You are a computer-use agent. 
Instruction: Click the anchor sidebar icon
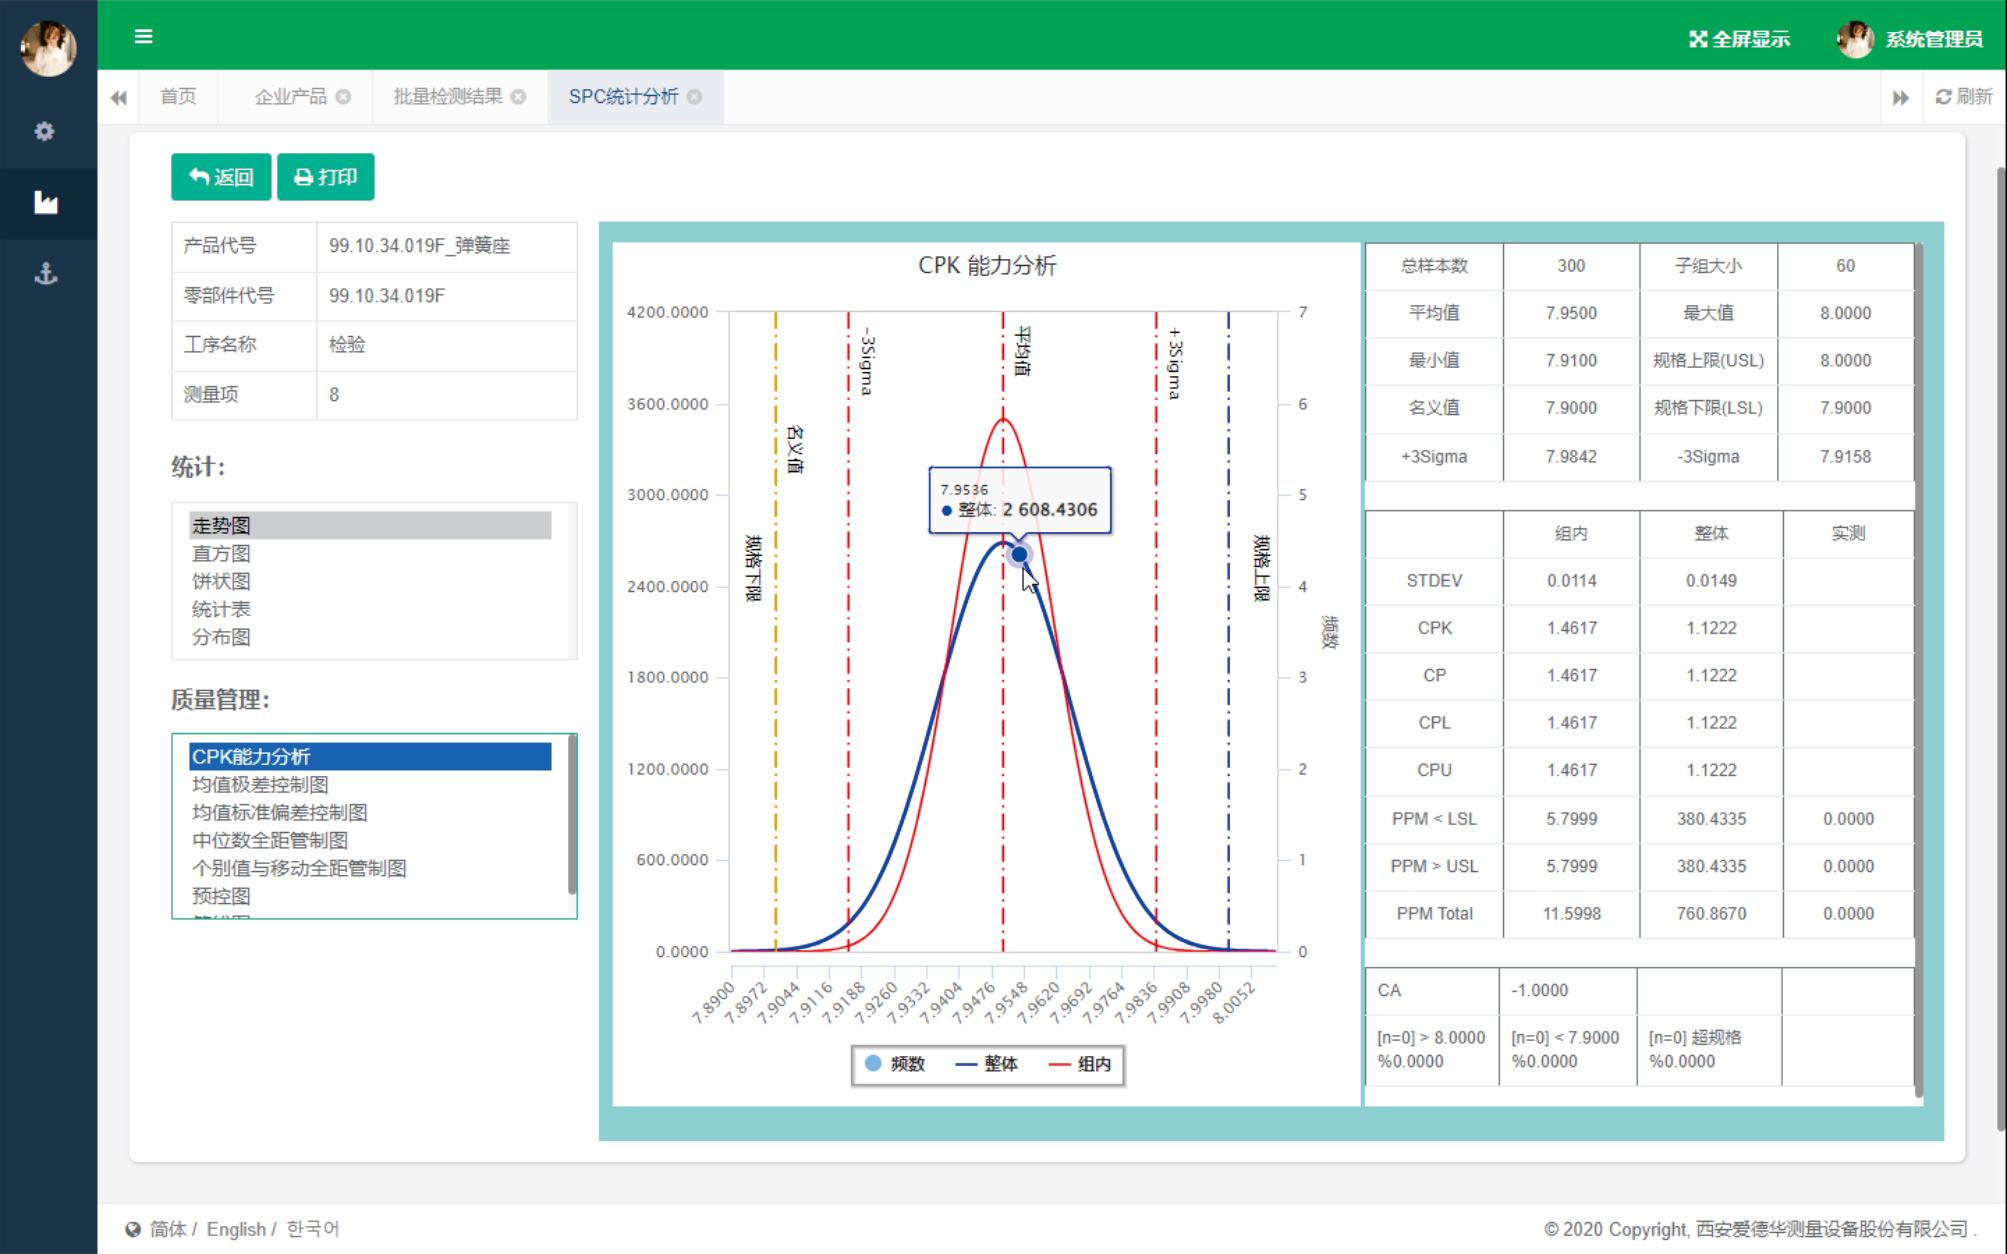tap(45, 274)
